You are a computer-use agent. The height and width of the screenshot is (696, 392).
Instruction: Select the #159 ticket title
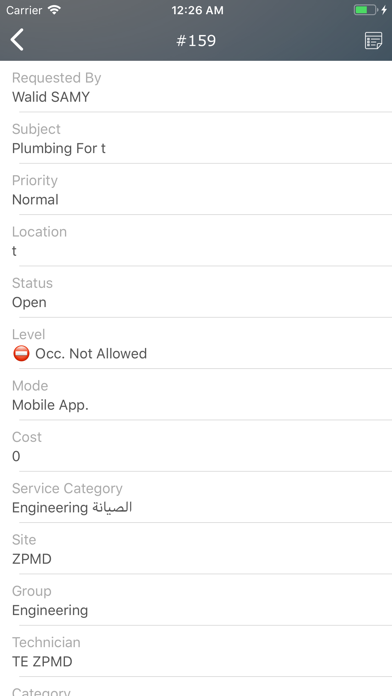196,40
